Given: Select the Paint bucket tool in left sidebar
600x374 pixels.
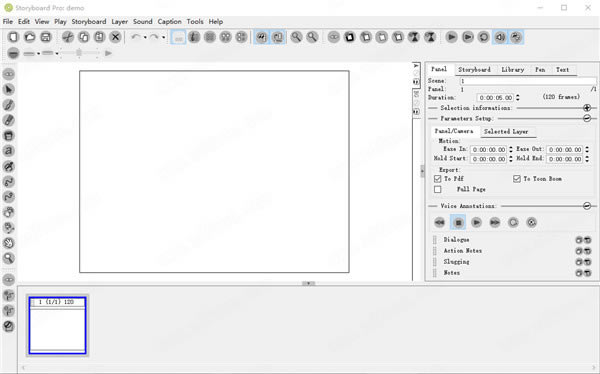Looking at the screenshot, I should [8, 136].
